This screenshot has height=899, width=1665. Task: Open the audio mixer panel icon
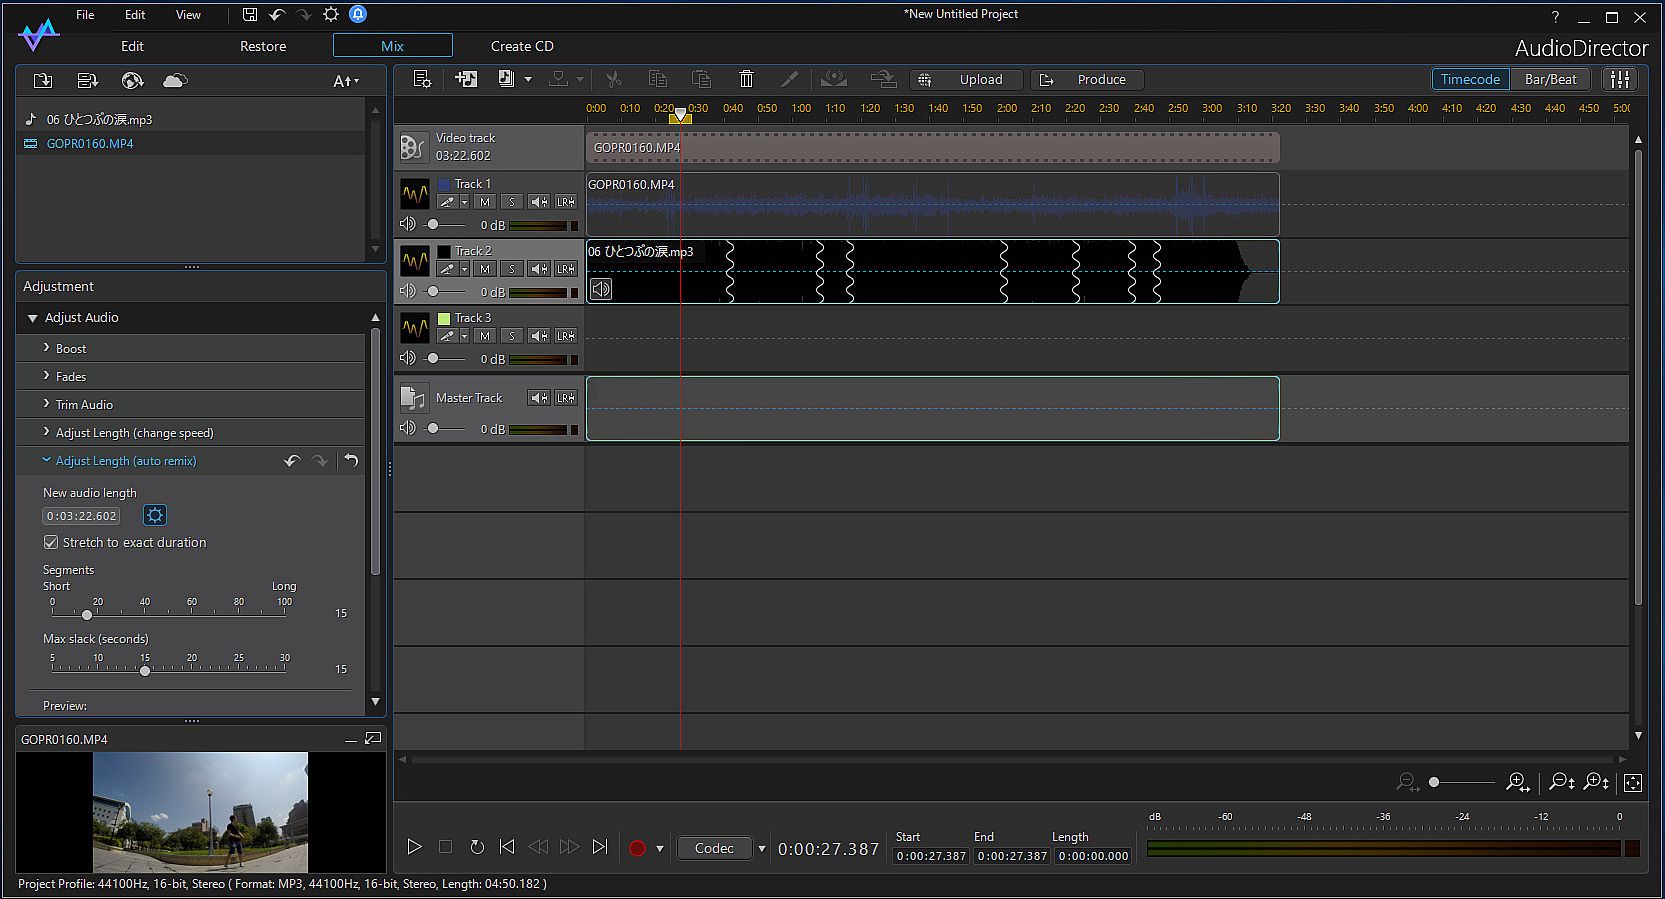[1620, 79]
